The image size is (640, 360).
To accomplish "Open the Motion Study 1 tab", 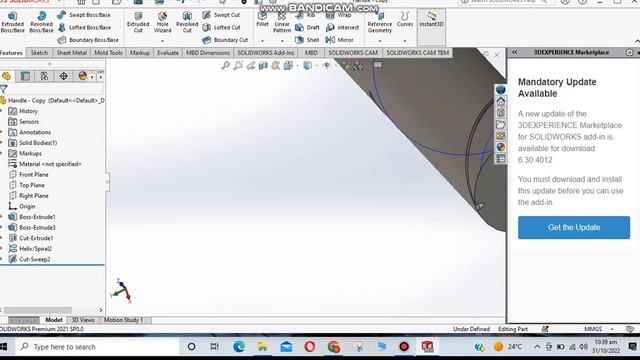I will pos(123,320).
